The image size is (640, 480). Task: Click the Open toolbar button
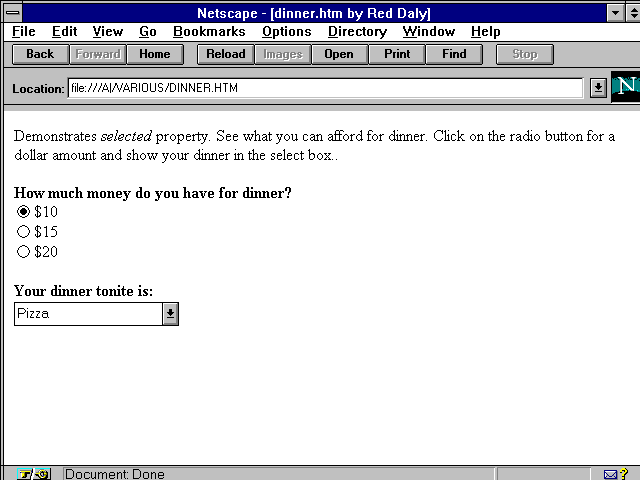[339, 54]
